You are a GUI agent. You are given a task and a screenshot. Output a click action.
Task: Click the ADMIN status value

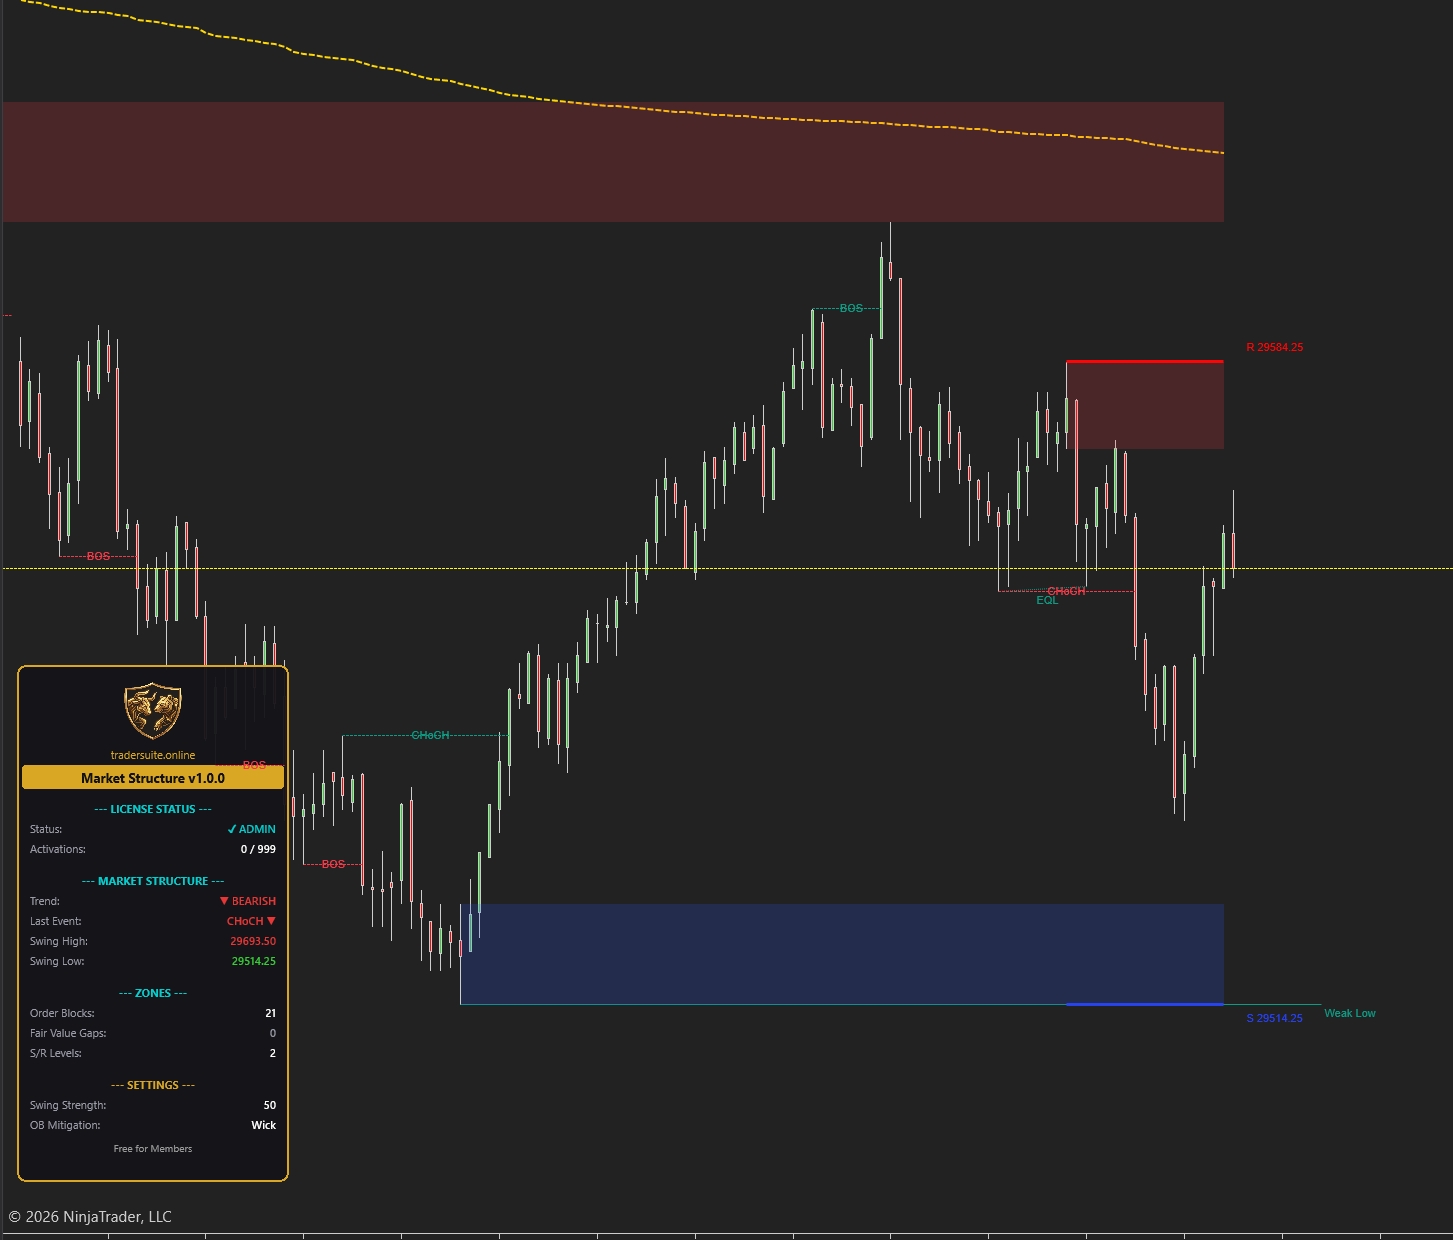(x=251, y=829)
